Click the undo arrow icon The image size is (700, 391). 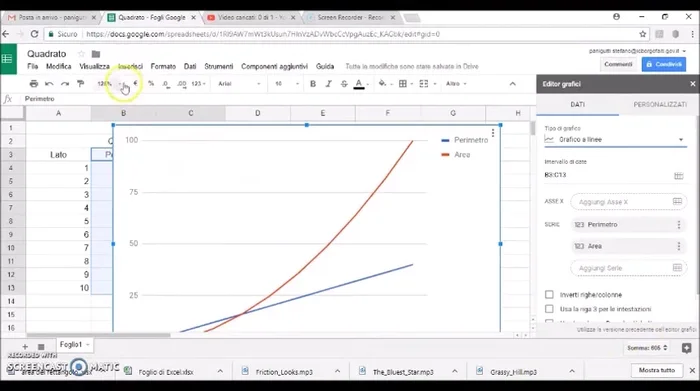[49, 83]
